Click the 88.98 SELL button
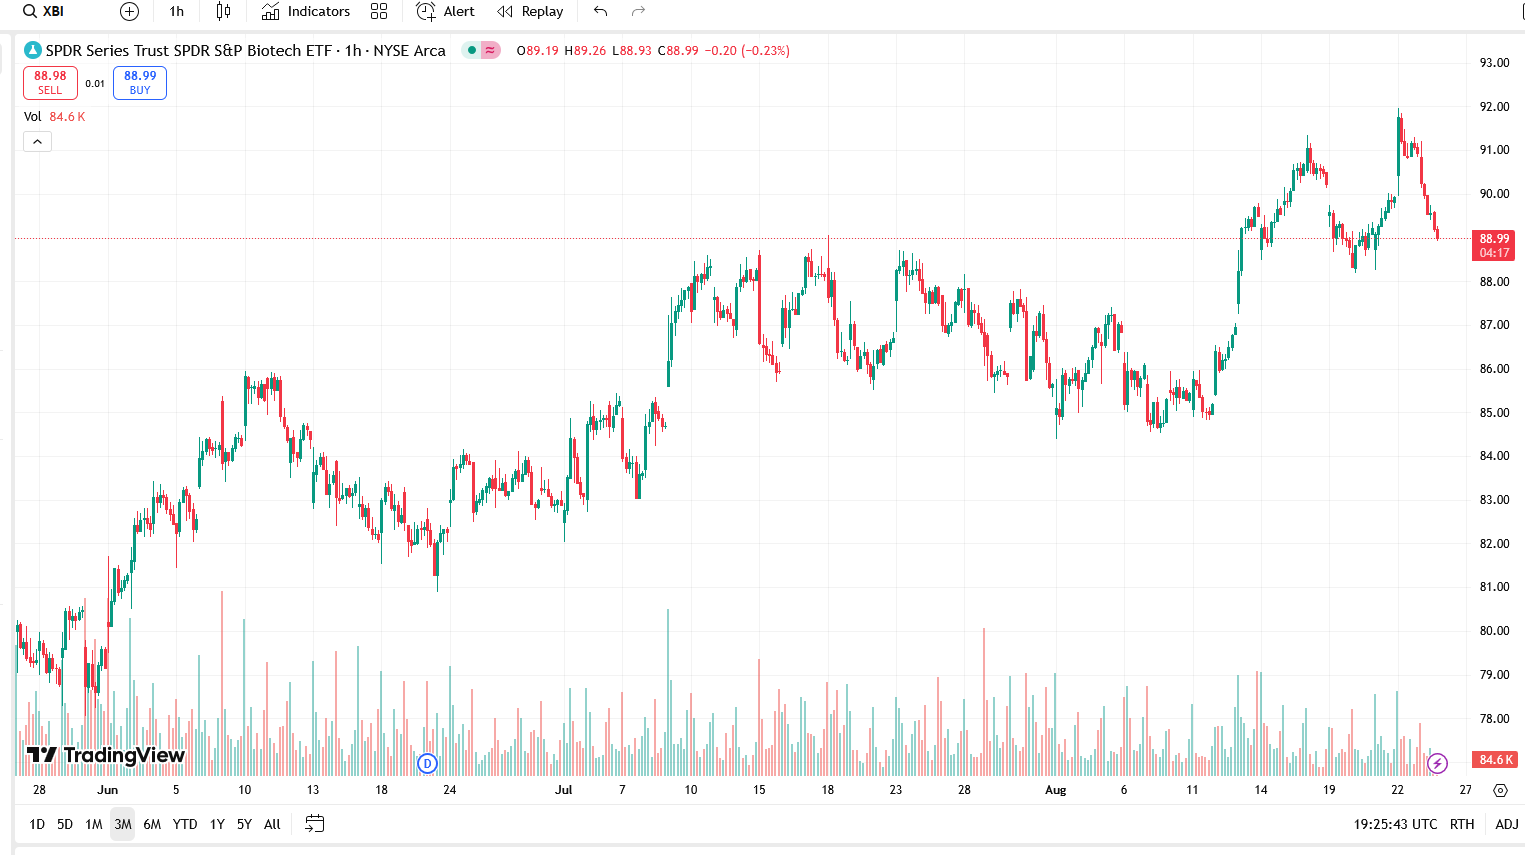 coord(50,83)
